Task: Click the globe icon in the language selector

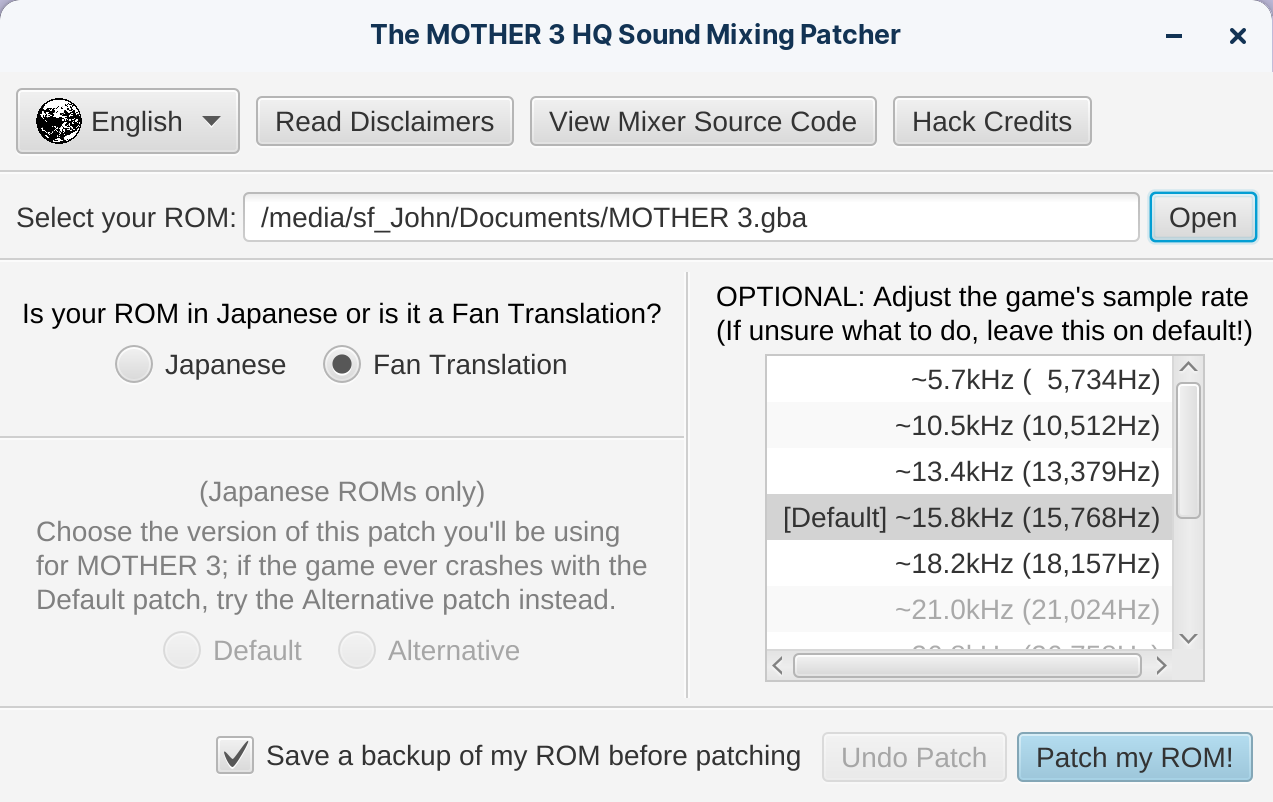Action: [59, 121]
